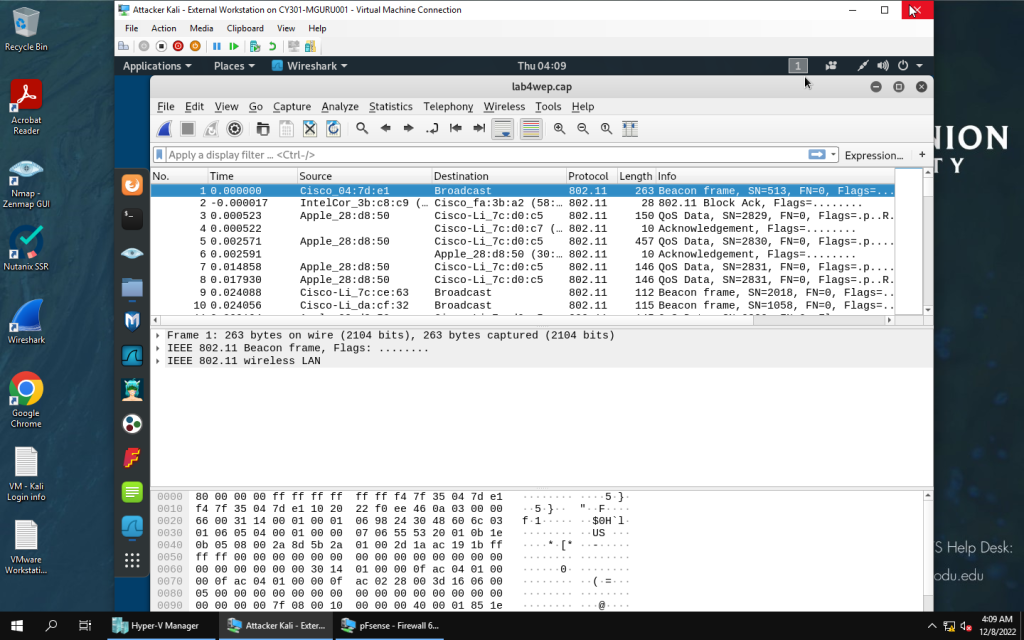Click the save capture file icon
This screenshot has height=640, width=1024.
(x=286, y=129)
